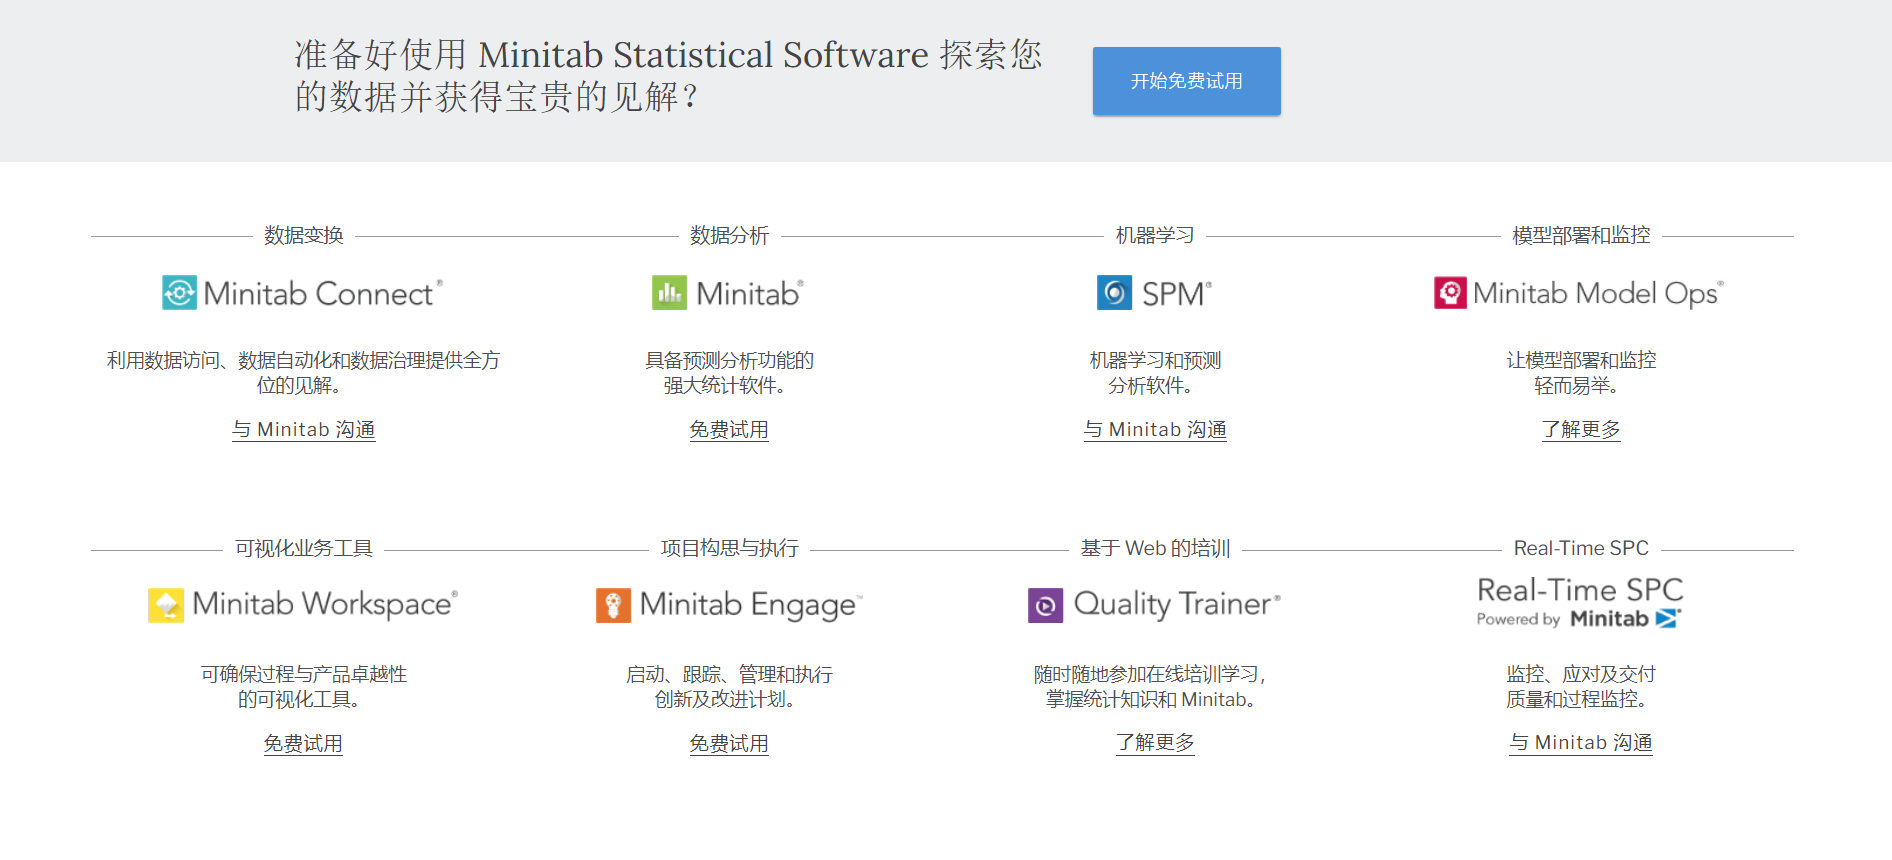Click the orange Minitab Engage icon

coord(613,605)
